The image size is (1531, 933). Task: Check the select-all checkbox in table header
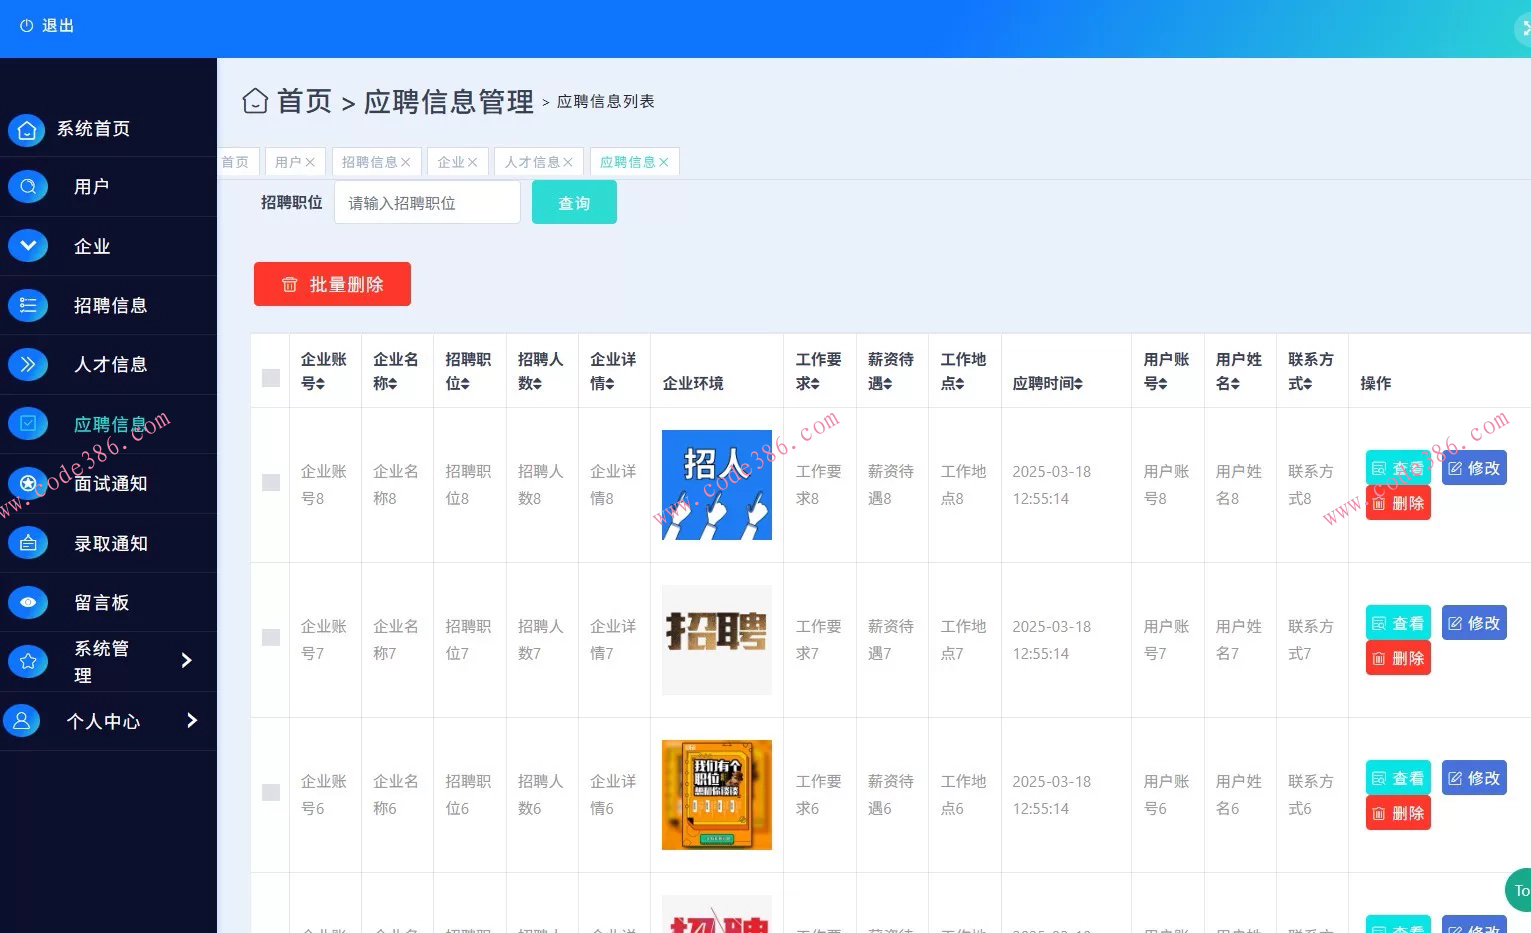pyautogui.click(x=270, y=378)
